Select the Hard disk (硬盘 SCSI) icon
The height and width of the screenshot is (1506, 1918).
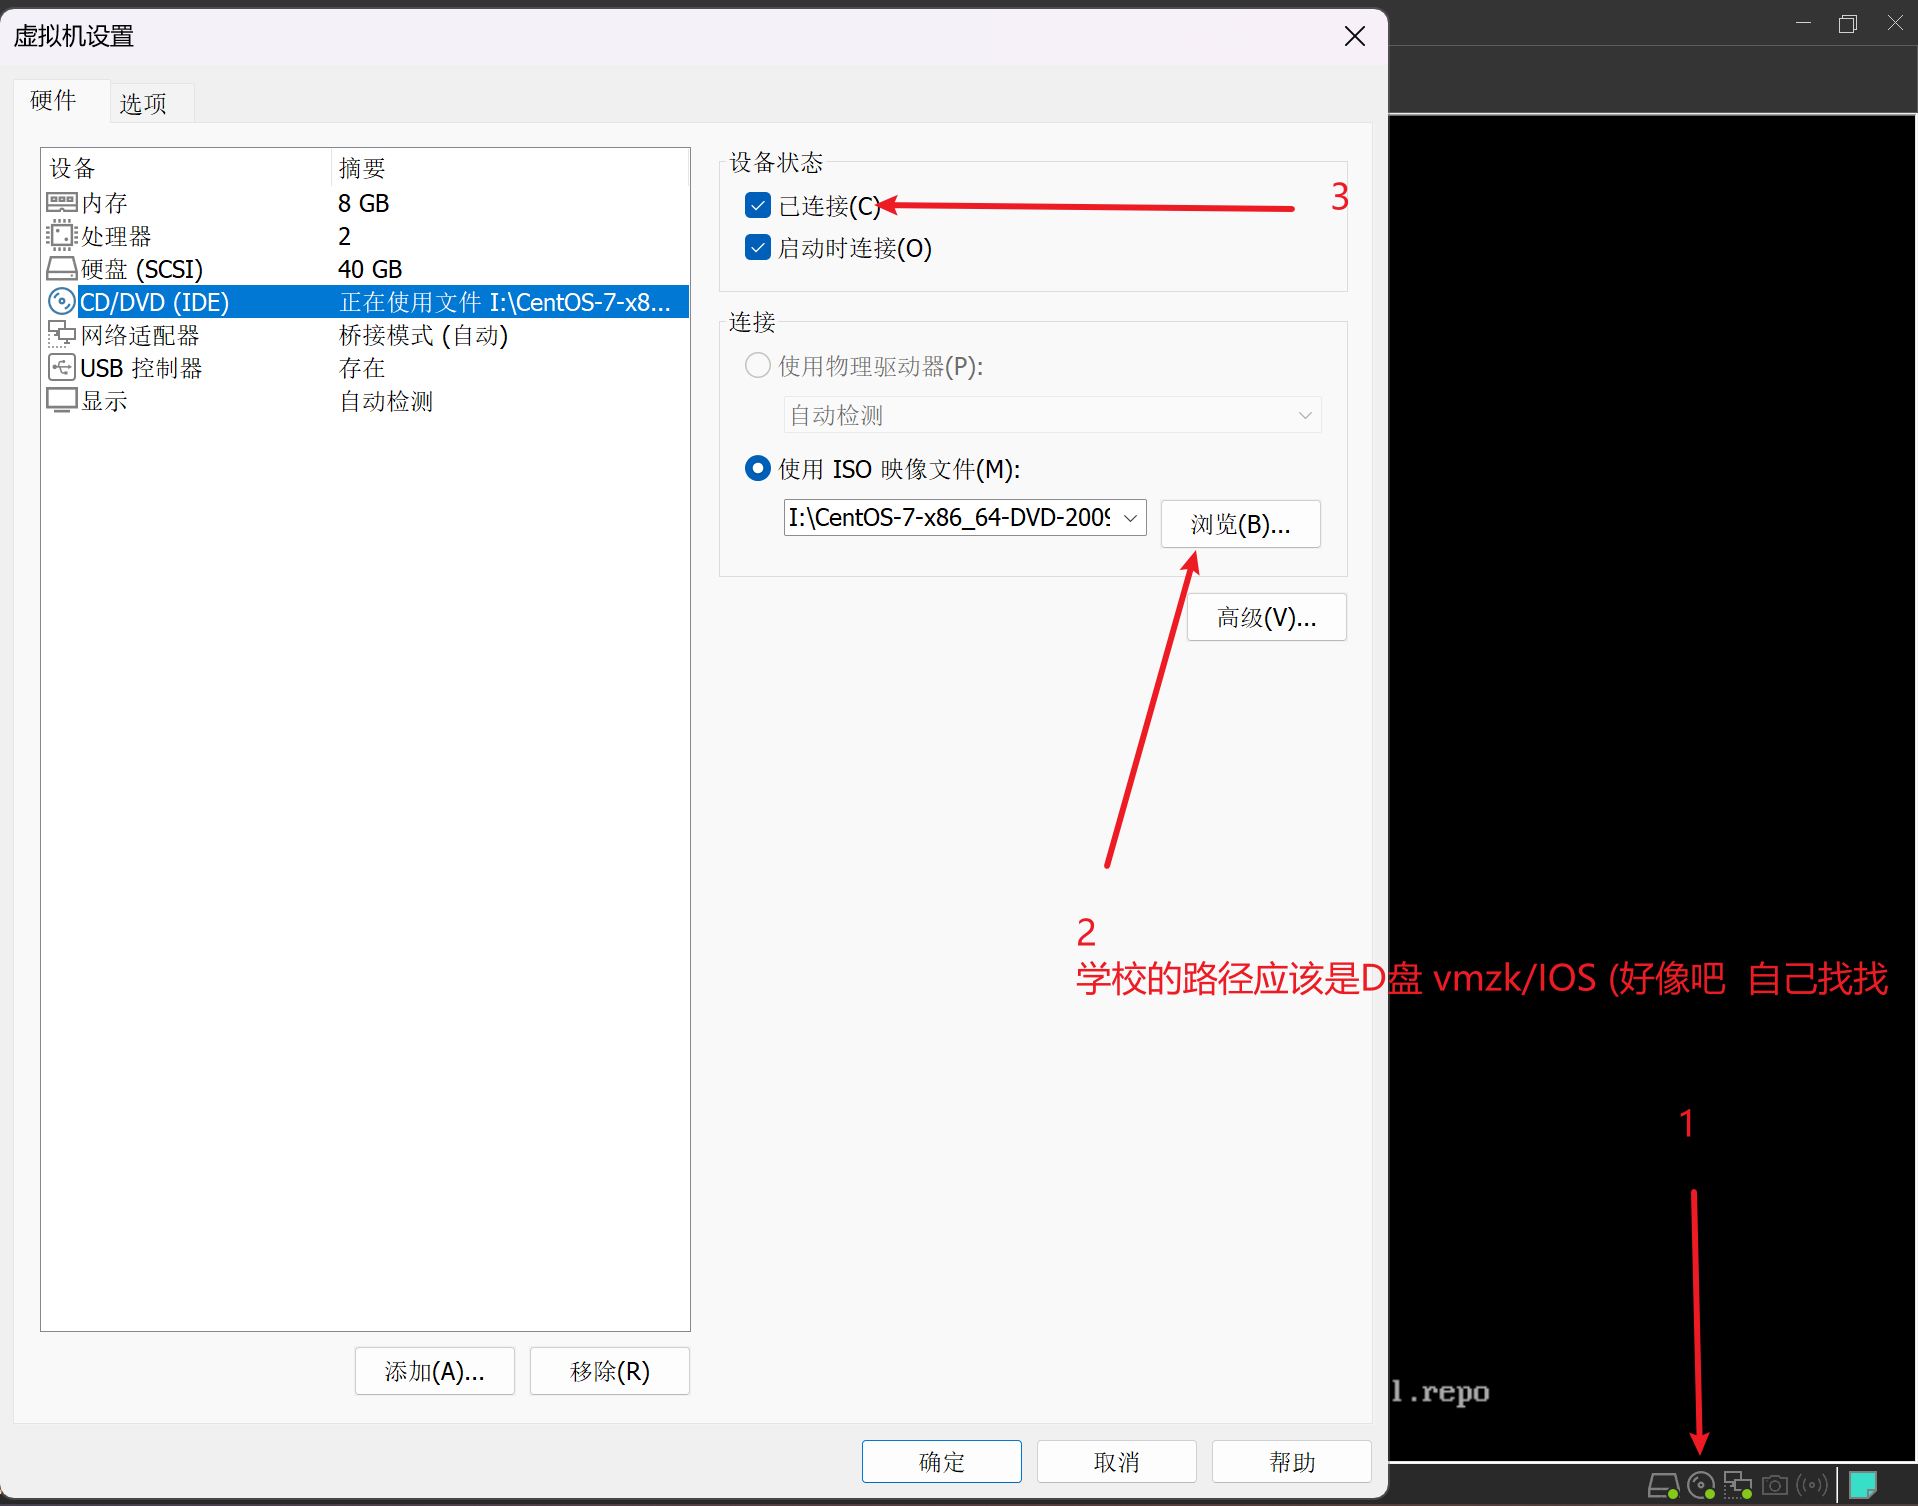pos(62,269)
